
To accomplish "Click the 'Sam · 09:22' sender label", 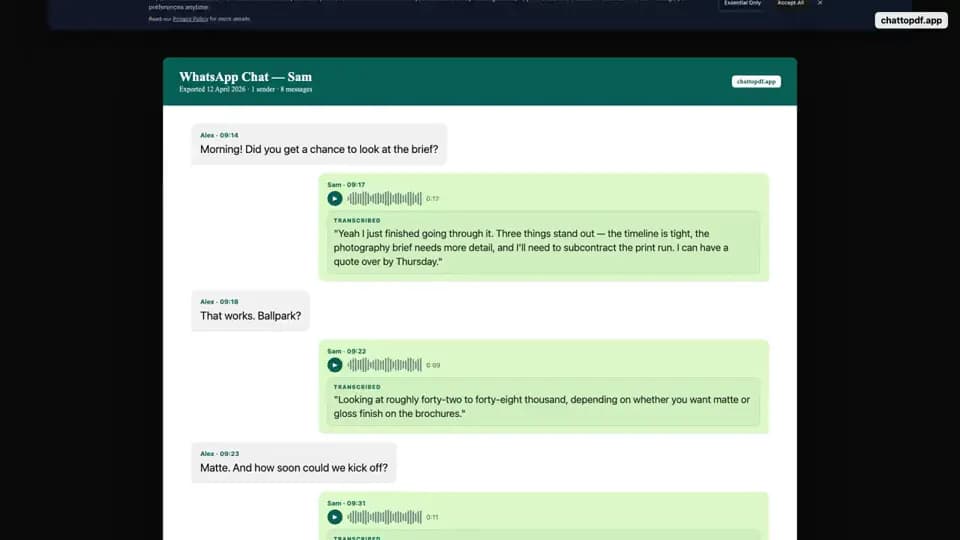I will click(347, 351).
